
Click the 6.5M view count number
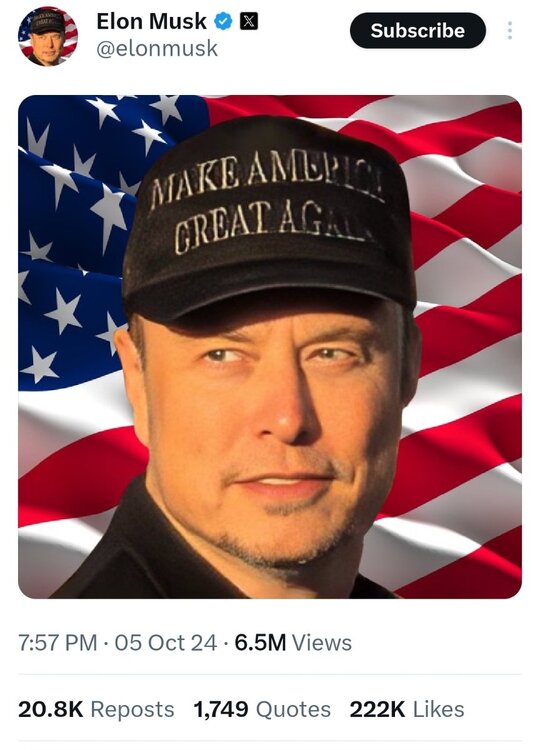[x=260, y=642]
